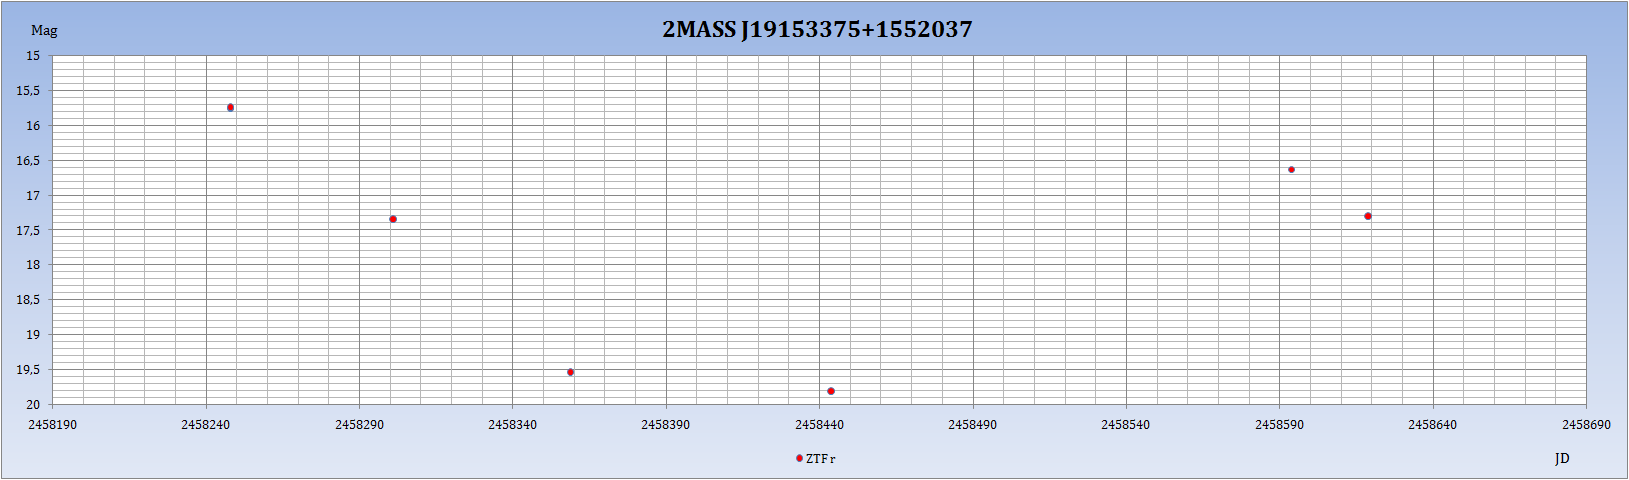1629x480 pixels.
Task: Select the chart title 2MASS J19153375+1552037
Action: coord(817,29)
